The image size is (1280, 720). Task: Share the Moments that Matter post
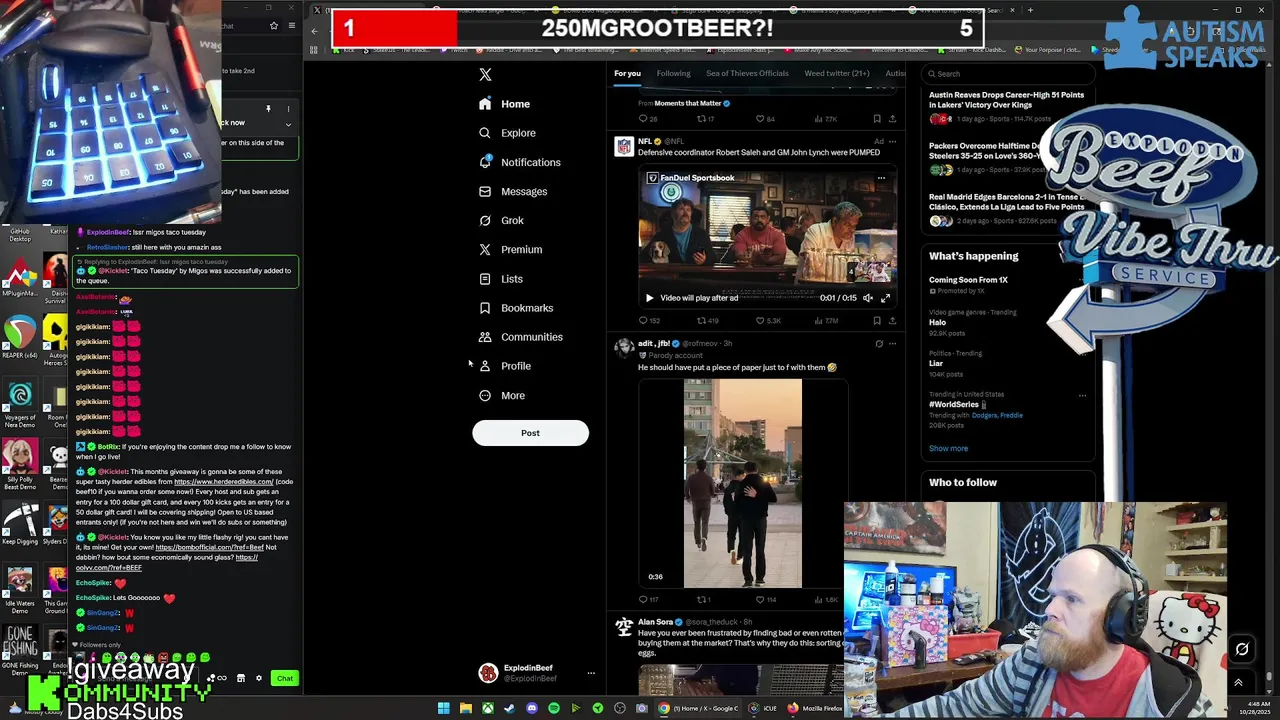coord(892,119)
